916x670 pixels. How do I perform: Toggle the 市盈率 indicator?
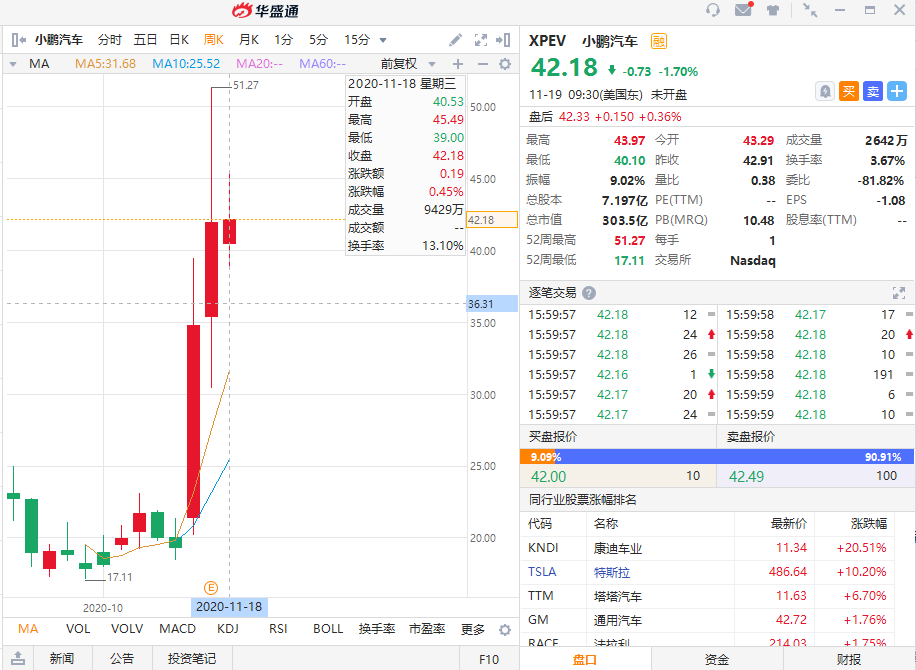pyautogui.click(x=427, y=629)
